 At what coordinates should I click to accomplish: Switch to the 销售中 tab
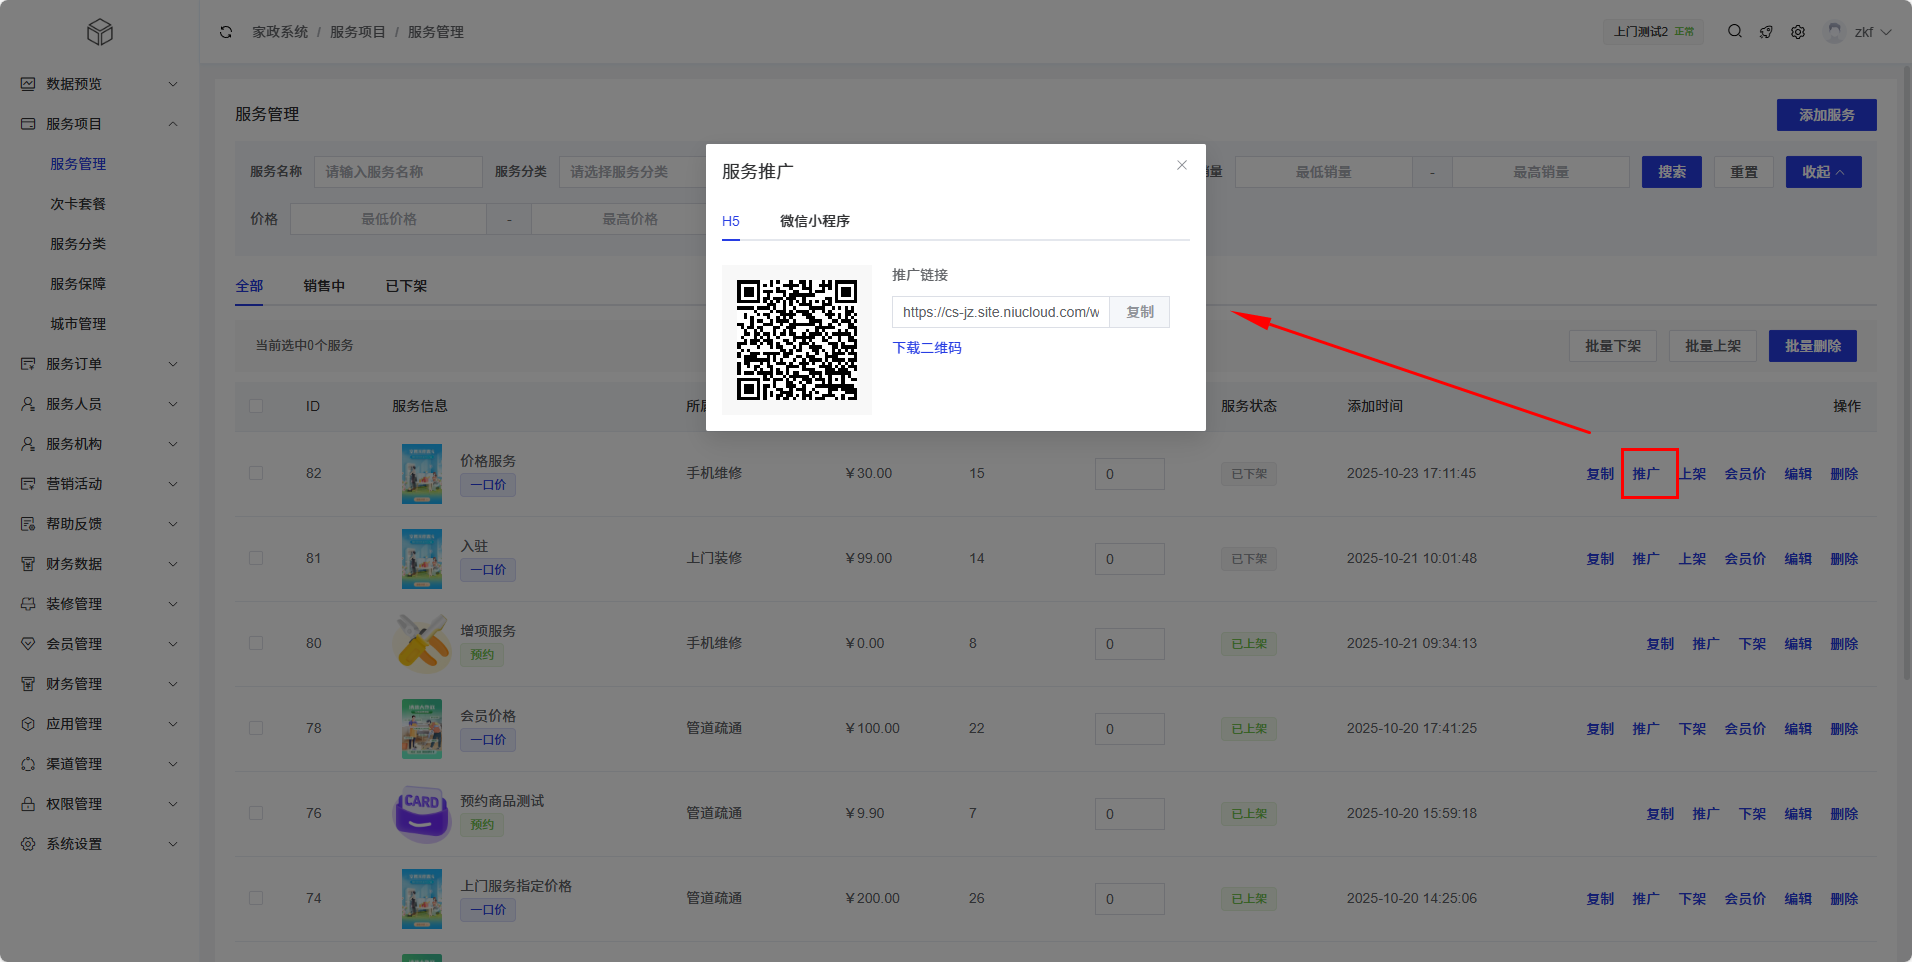[x=324, y=286]
